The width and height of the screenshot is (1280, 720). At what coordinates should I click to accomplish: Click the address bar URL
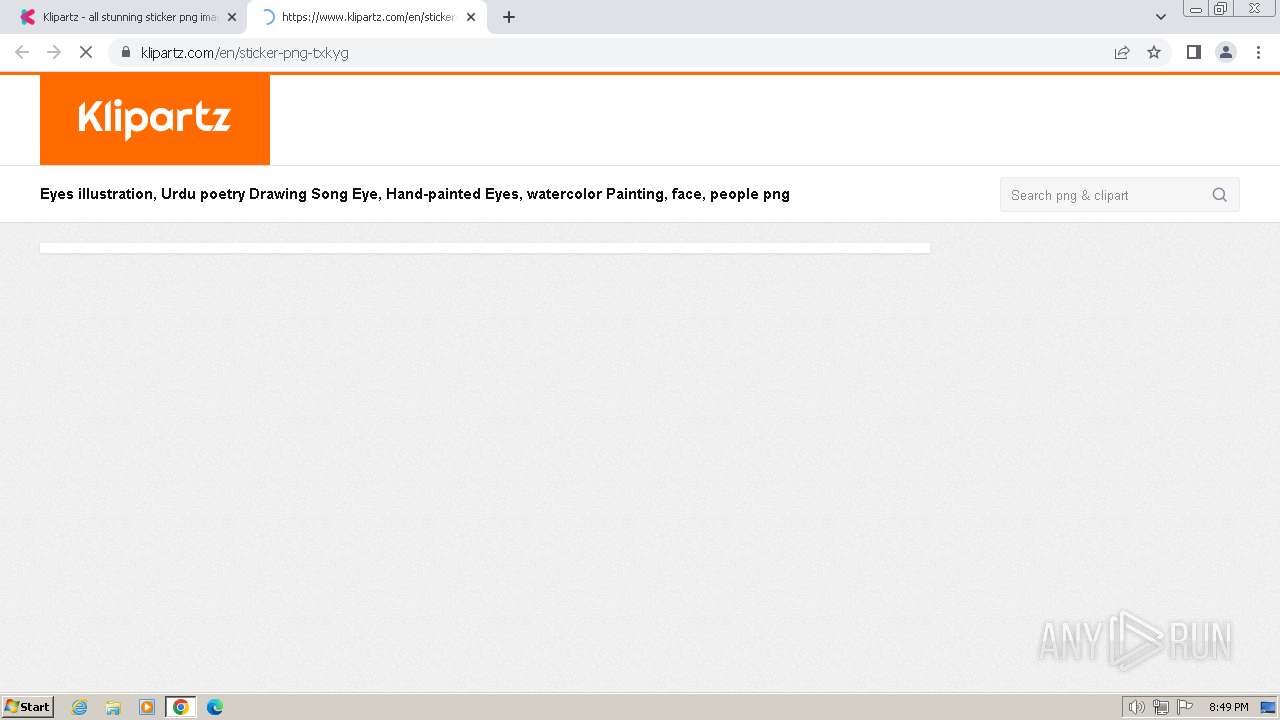(x=245, y=52)
